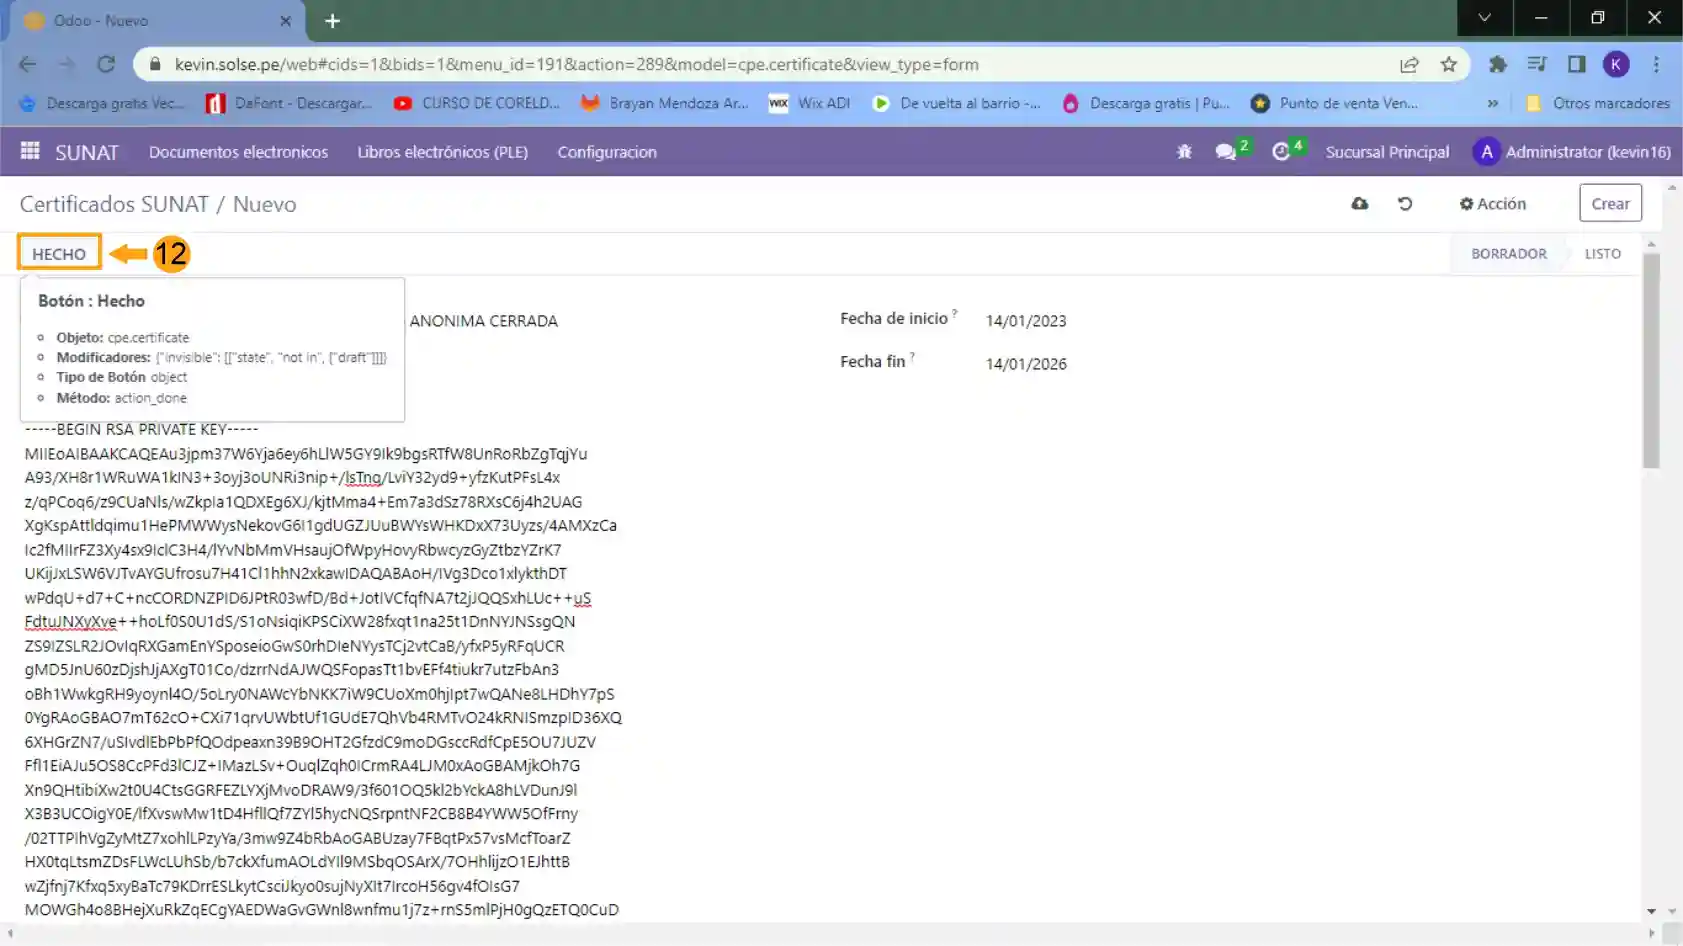Open Chrome three-dot menu
The image size is (1683, 946).
coord(1656,64)
